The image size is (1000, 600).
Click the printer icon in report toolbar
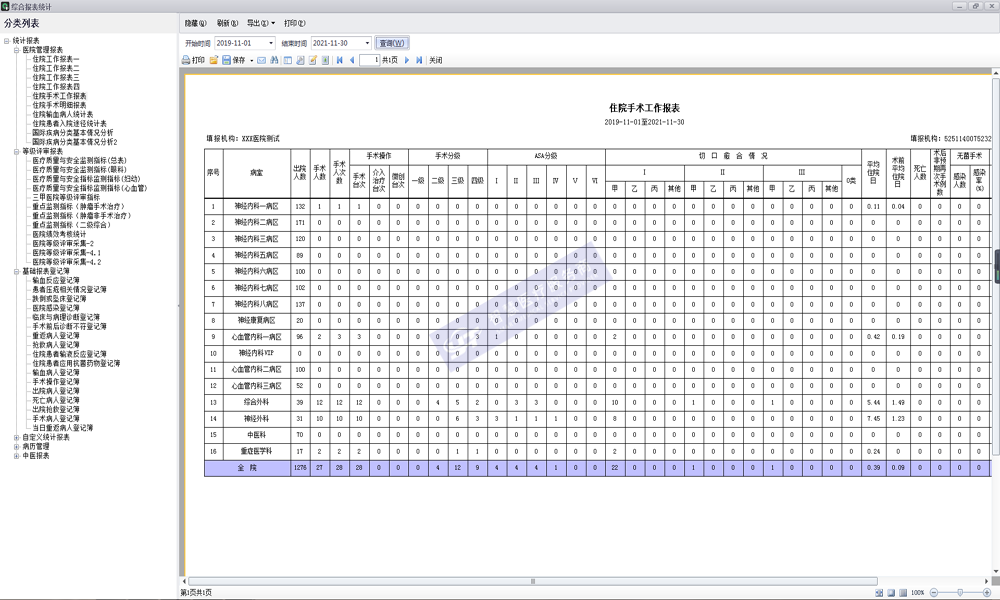186,60
